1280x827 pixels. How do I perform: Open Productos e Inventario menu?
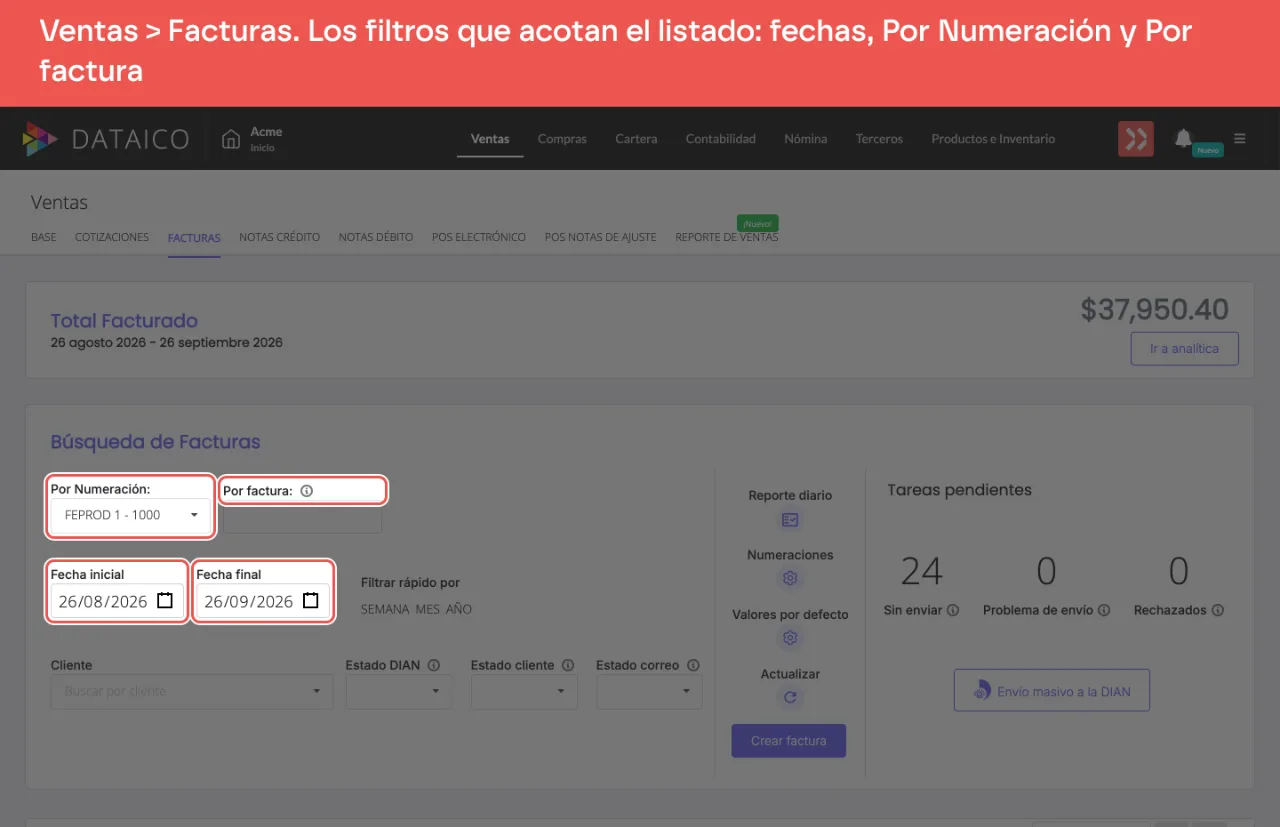pyautogui.click(x=993, y=139)
